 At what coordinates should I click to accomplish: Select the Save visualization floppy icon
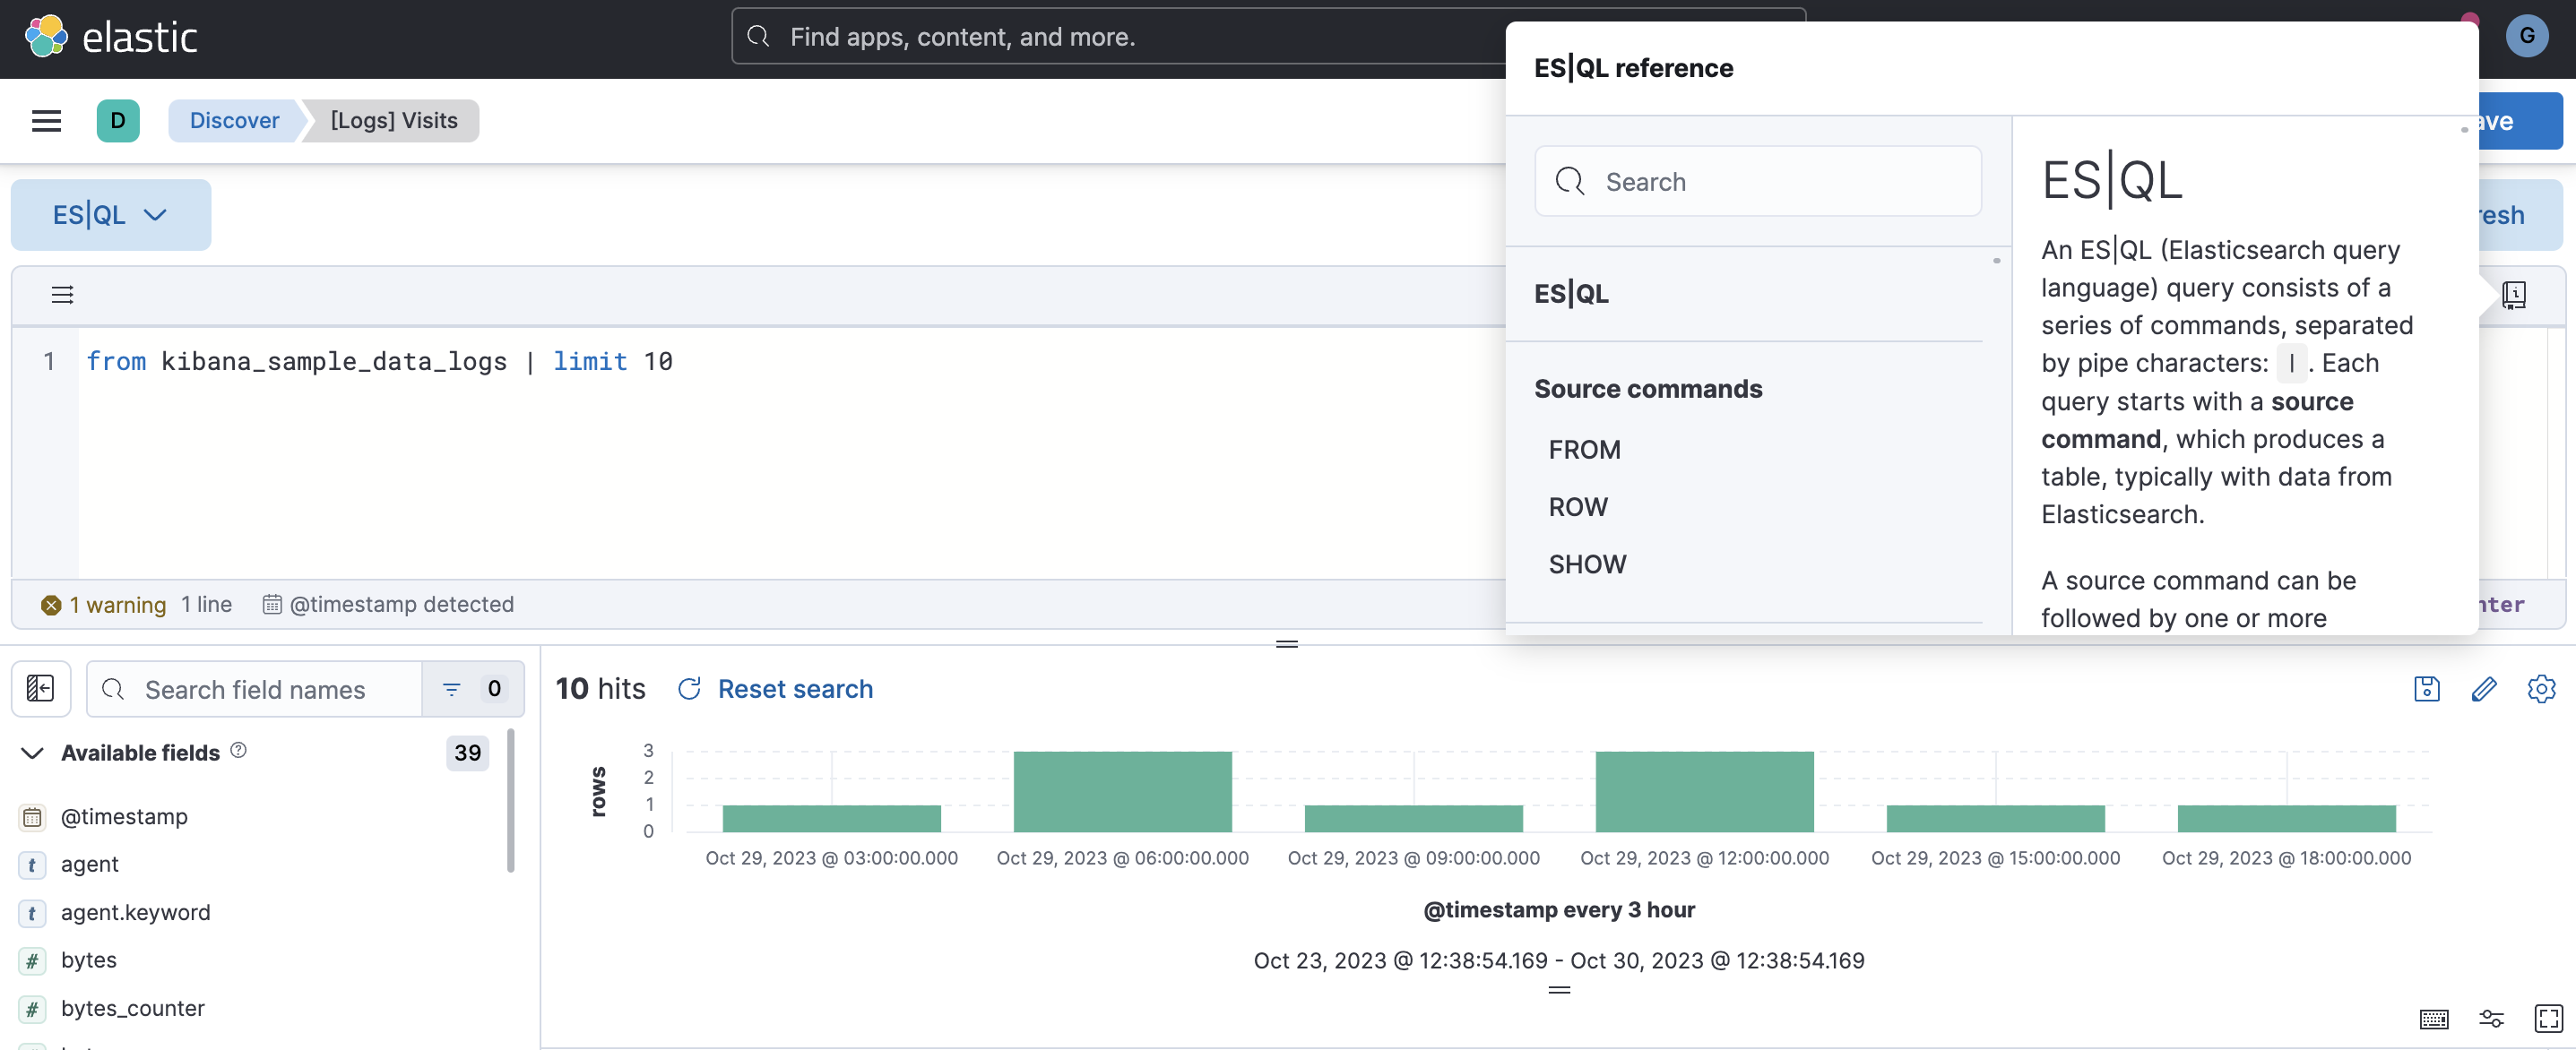(2427, 689)
